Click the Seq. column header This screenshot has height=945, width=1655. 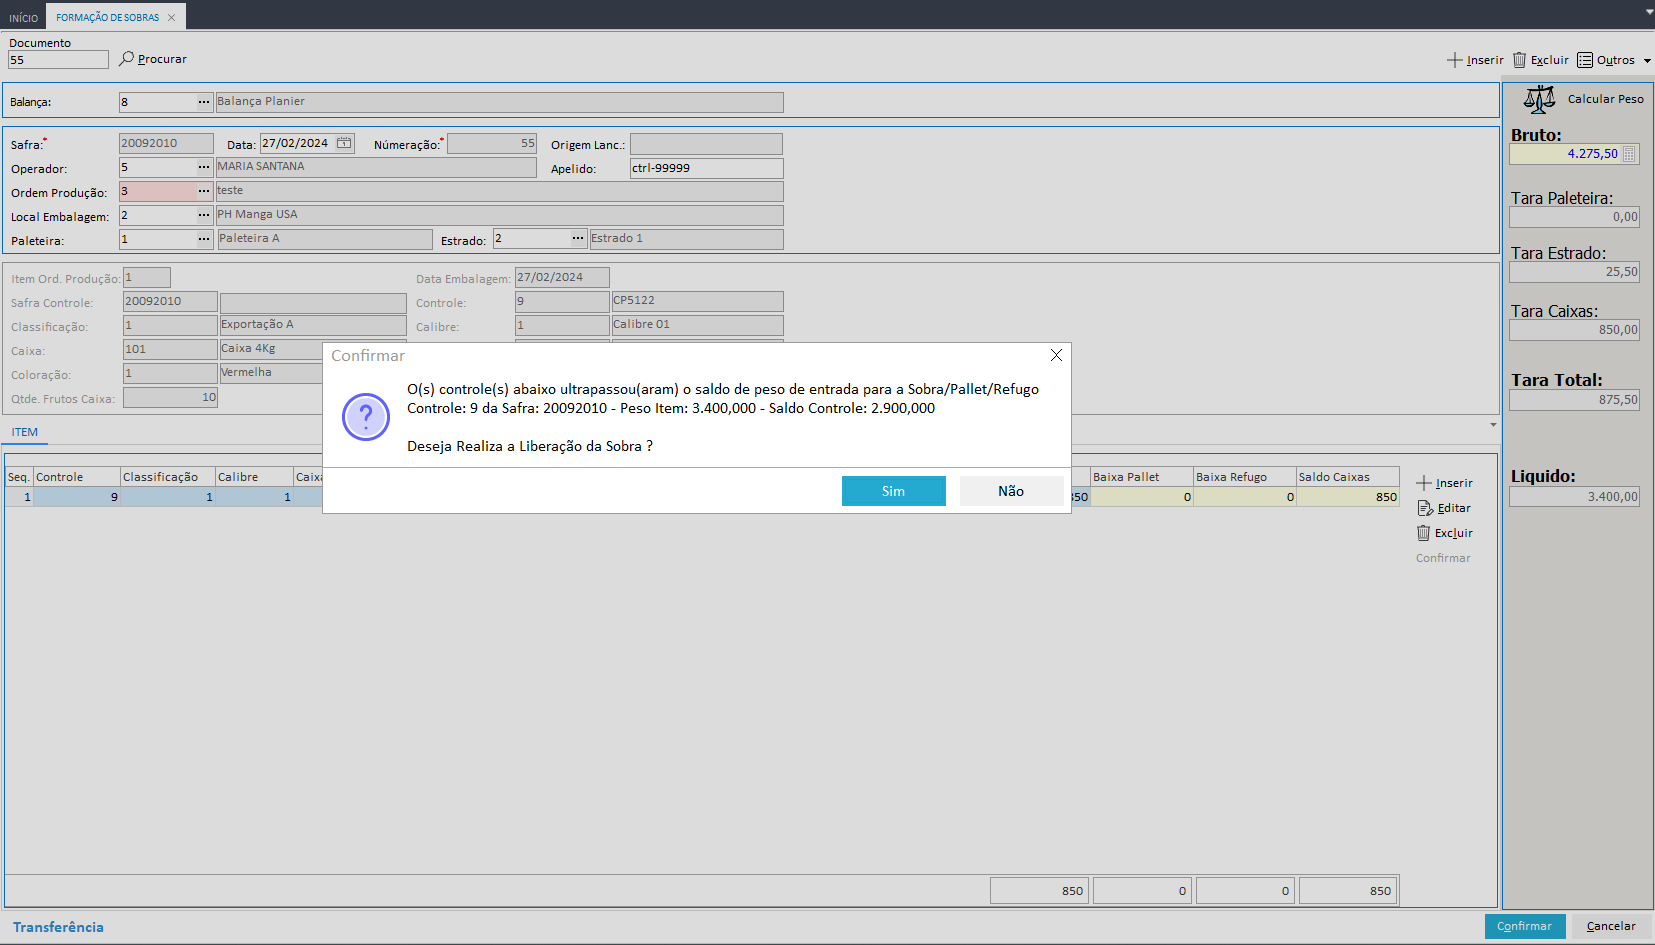tap(19, 477)
